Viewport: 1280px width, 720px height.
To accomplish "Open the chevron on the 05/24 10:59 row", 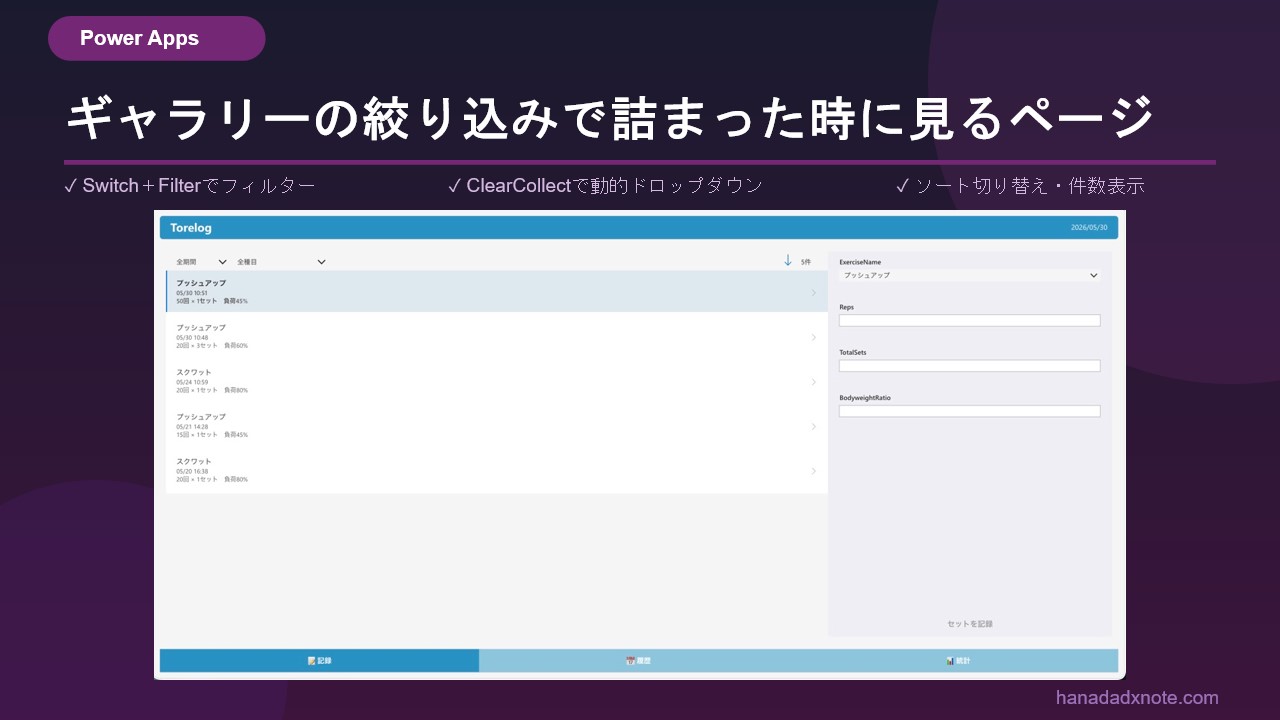I will tap(814, 382).
